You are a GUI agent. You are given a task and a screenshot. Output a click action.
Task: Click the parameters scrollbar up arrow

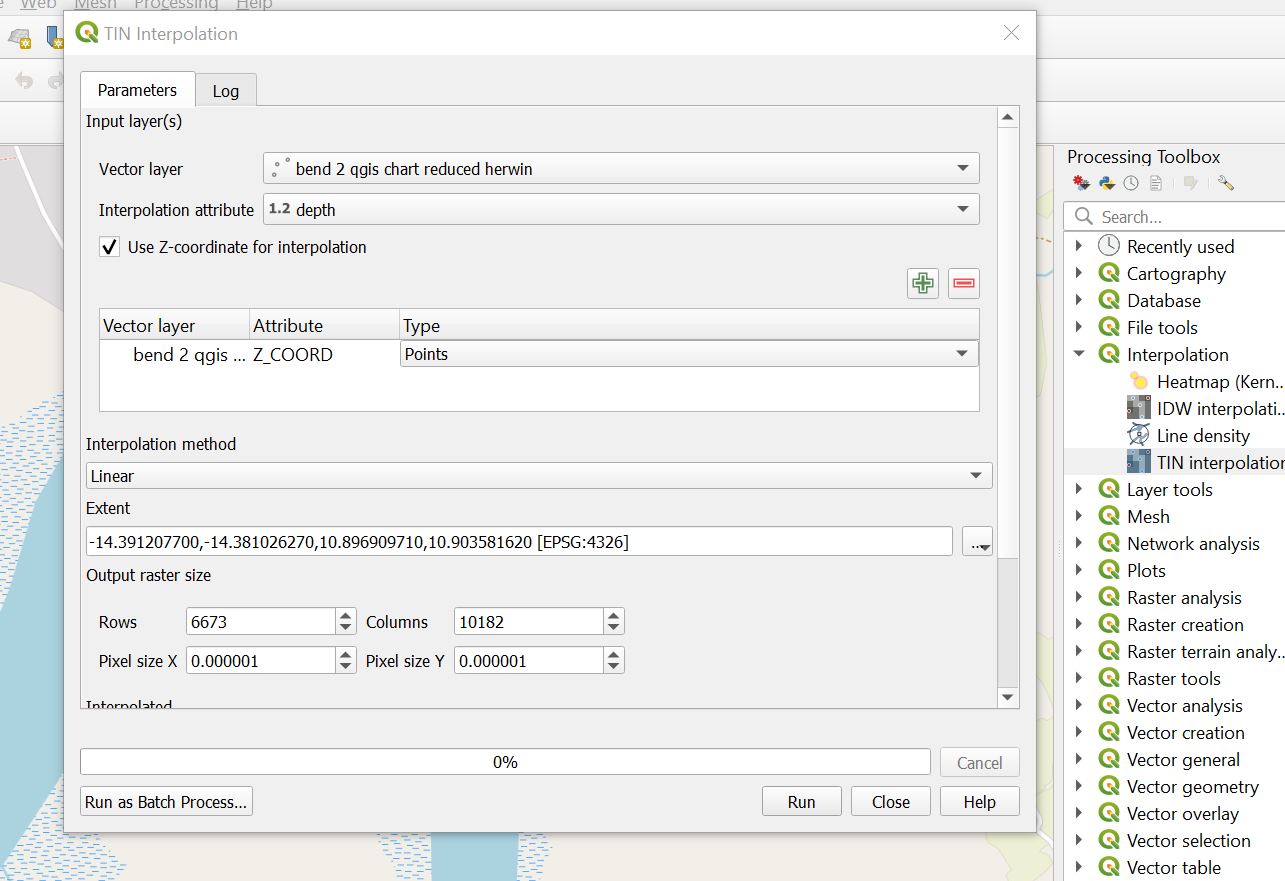pos(1008,118)
